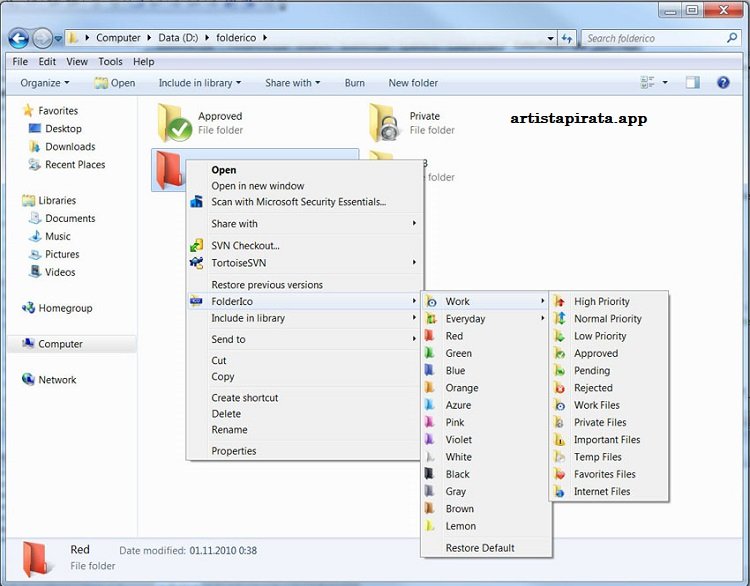Click the Open toolbar button

[x=115, y=83]
